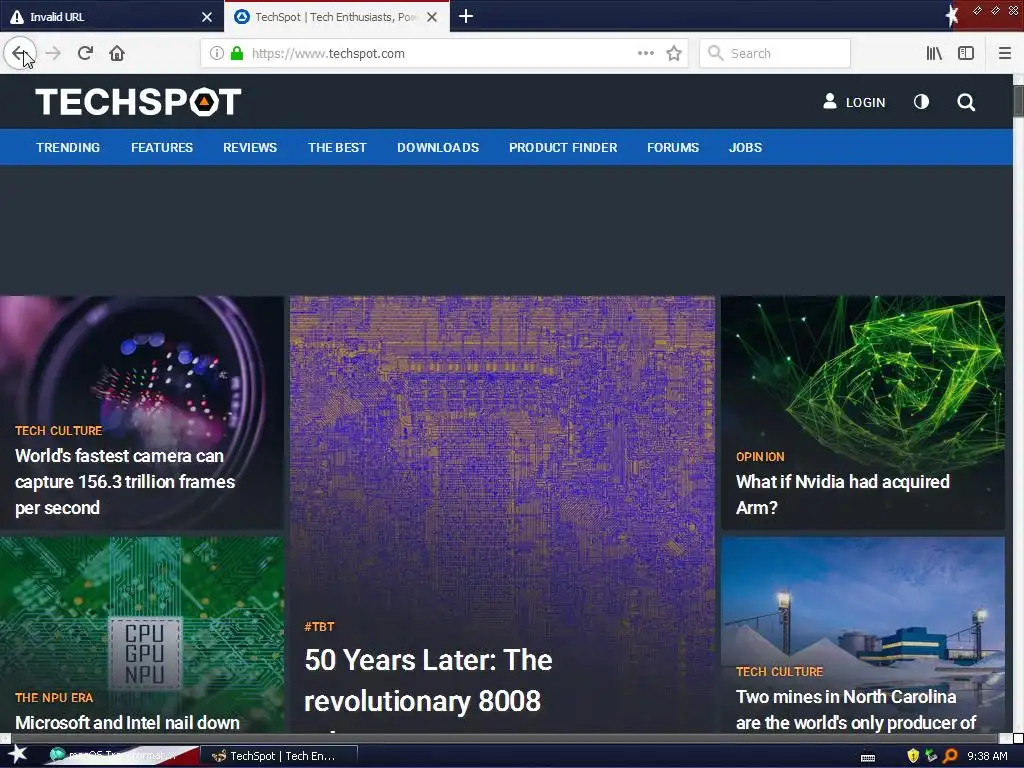Click the URL address bar
The width and height of the screenshot is (1024, 768).
[x=444, y=53]
